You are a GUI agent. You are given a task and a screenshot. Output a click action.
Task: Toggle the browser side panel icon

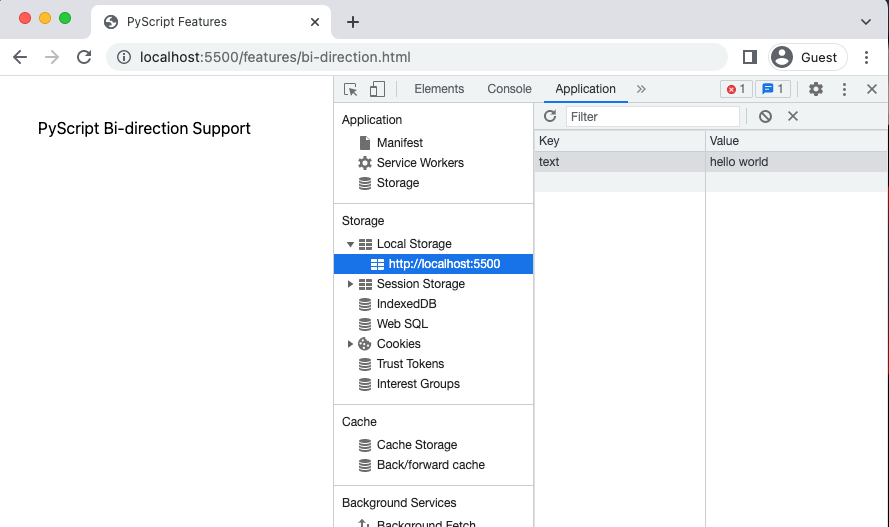point(750,57)
